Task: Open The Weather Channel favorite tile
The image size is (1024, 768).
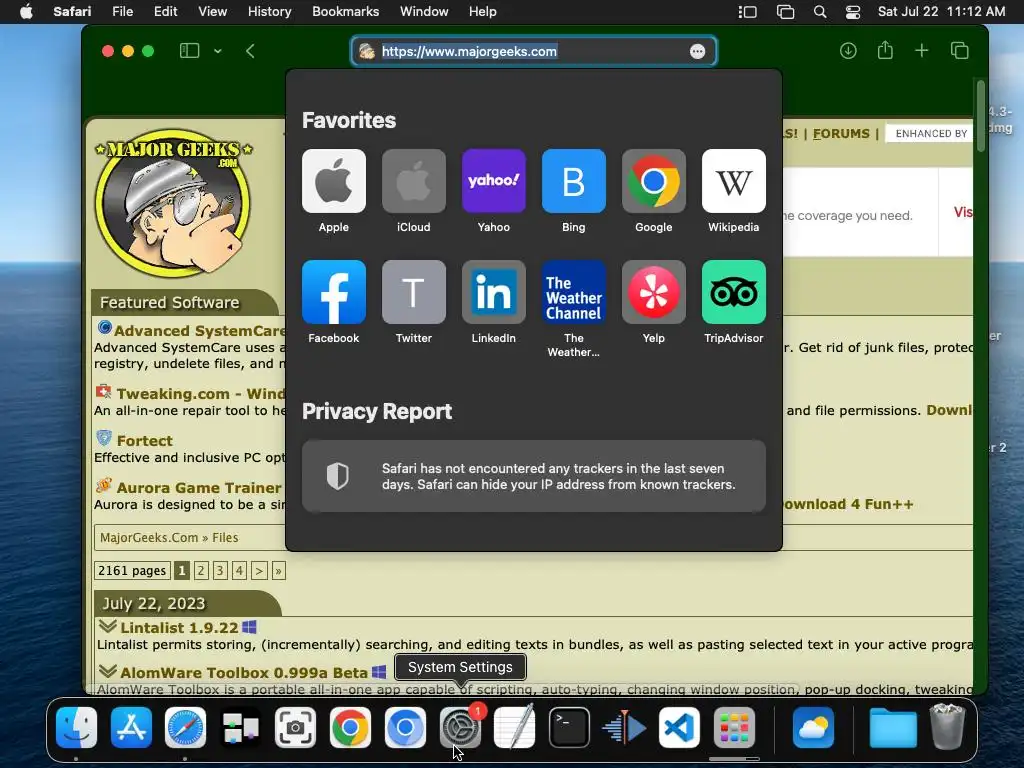Action: pyautogui.click(x=573, y=292)
